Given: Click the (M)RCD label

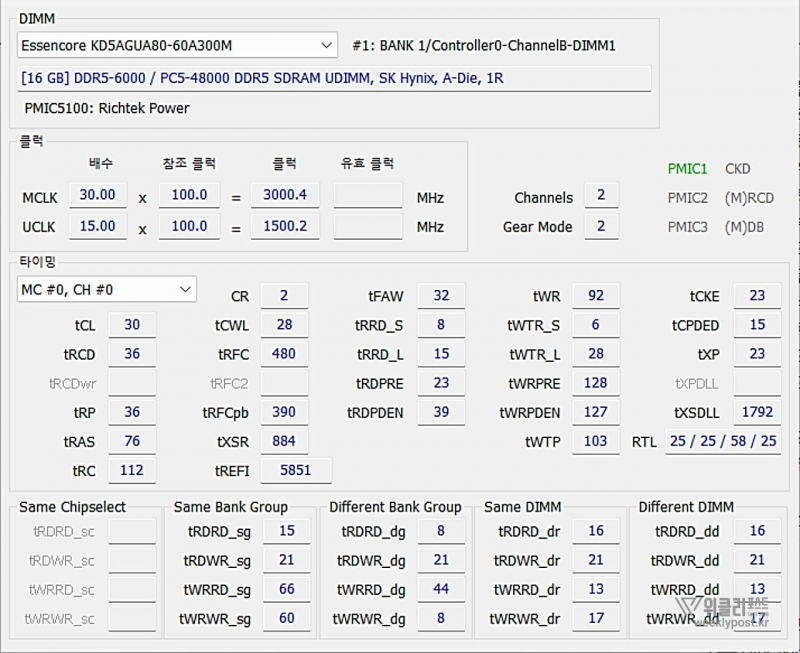Looking at the screenshot, I should pyautogui.click(x=749, y=198).
